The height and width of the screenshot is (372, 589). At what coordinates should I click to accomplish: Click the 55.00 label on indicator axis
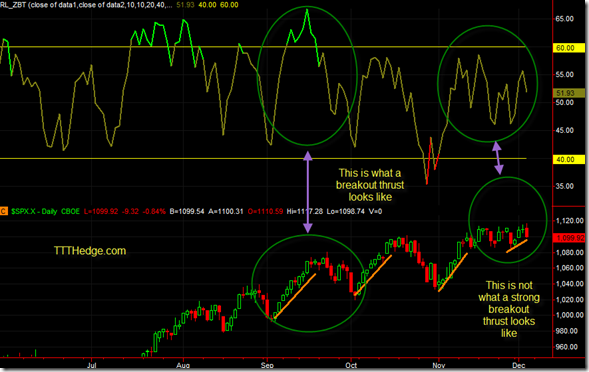[x=565, y=74]
